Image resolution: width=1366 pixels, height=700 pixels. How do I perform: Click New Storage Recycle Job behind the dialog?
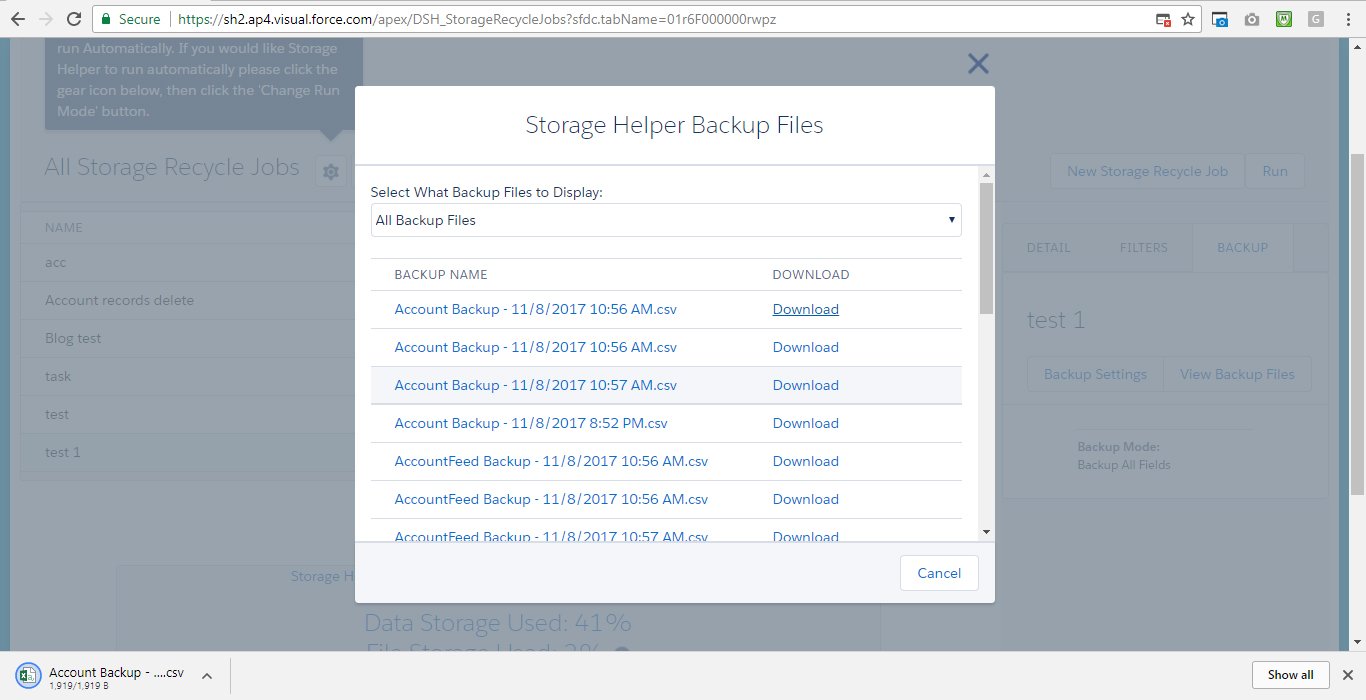click(x=1147, y=171)
